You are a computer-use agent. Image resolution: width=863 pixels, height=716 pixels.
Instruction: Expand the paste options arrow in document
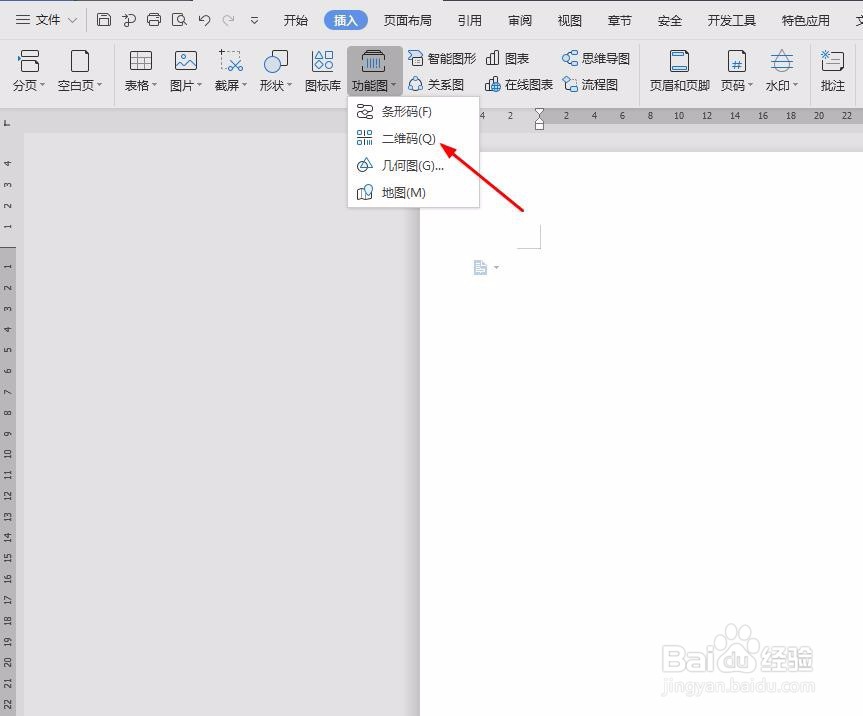coord(496,267)
